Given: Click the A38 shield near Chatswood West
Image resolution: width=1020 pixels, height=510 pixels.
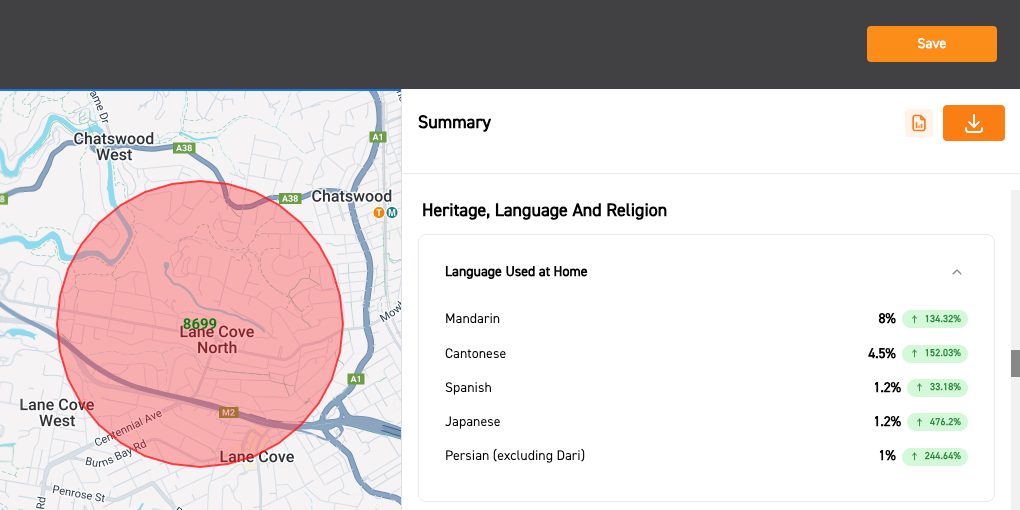Looking at the screenshot, I should pos(185,148).
